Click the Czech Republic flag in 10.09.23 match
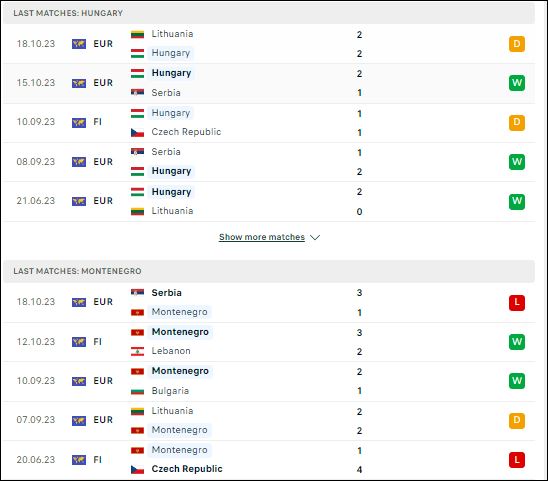 tap(137, 132)
